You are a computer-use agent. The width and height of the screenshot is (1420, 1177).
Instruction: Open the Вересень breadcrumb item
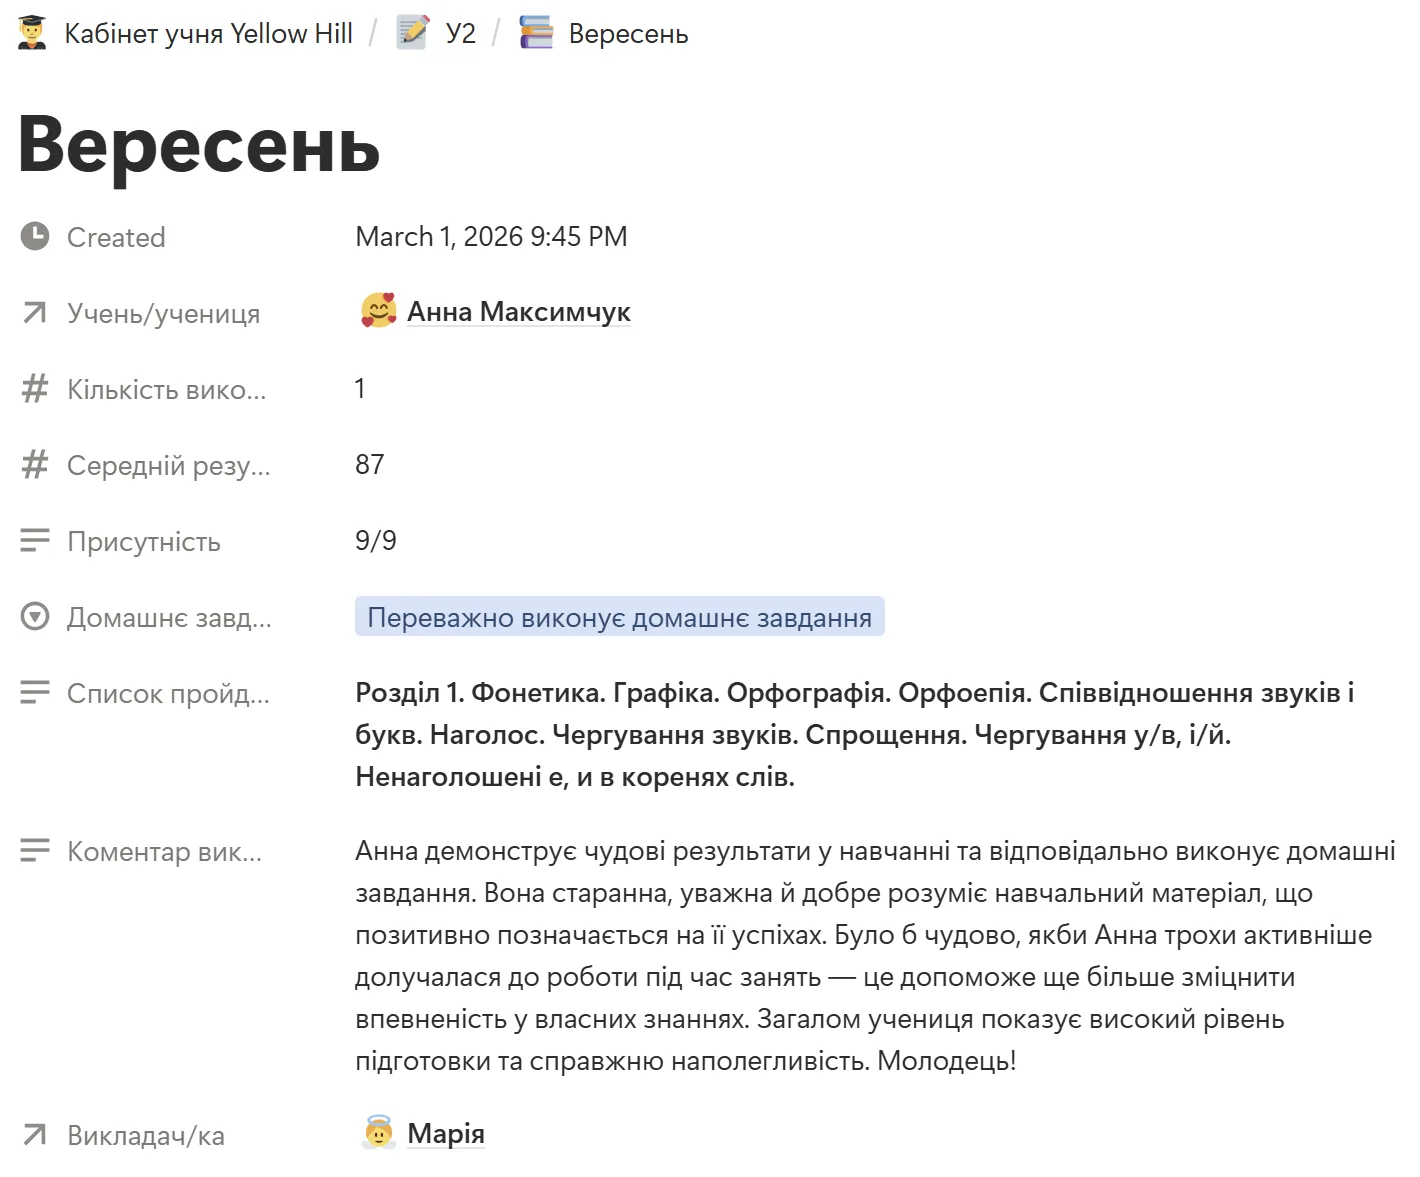[628, 34]
